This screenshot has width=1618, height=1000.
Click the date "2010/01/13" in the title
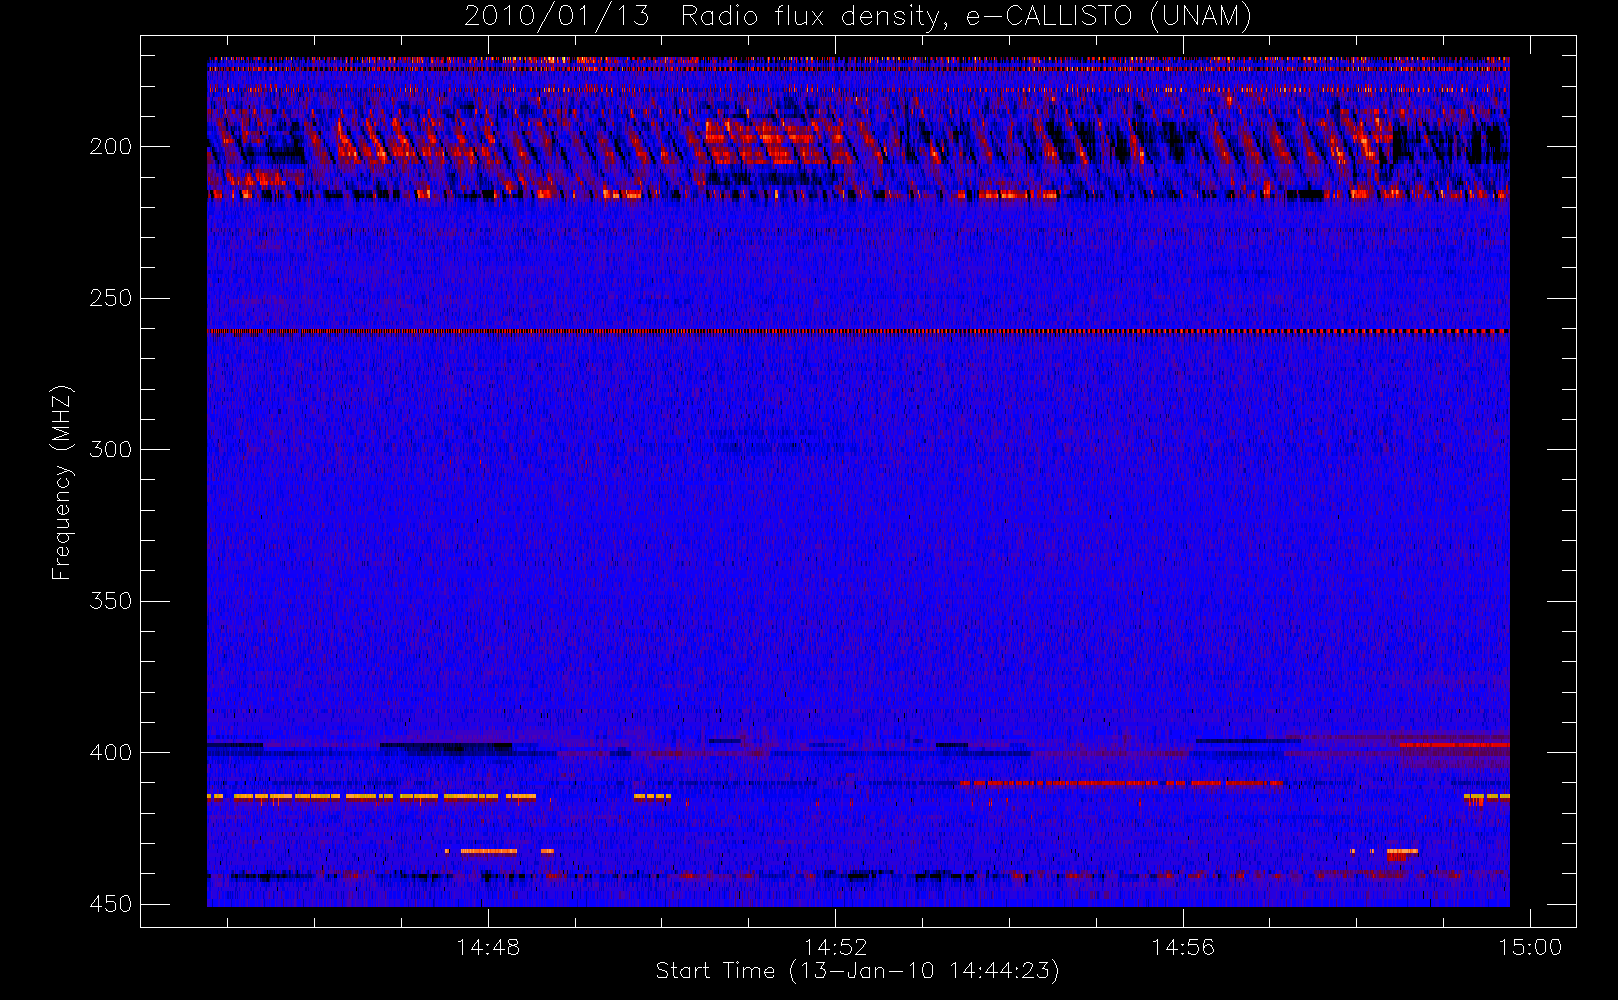(x=556, y=17)
